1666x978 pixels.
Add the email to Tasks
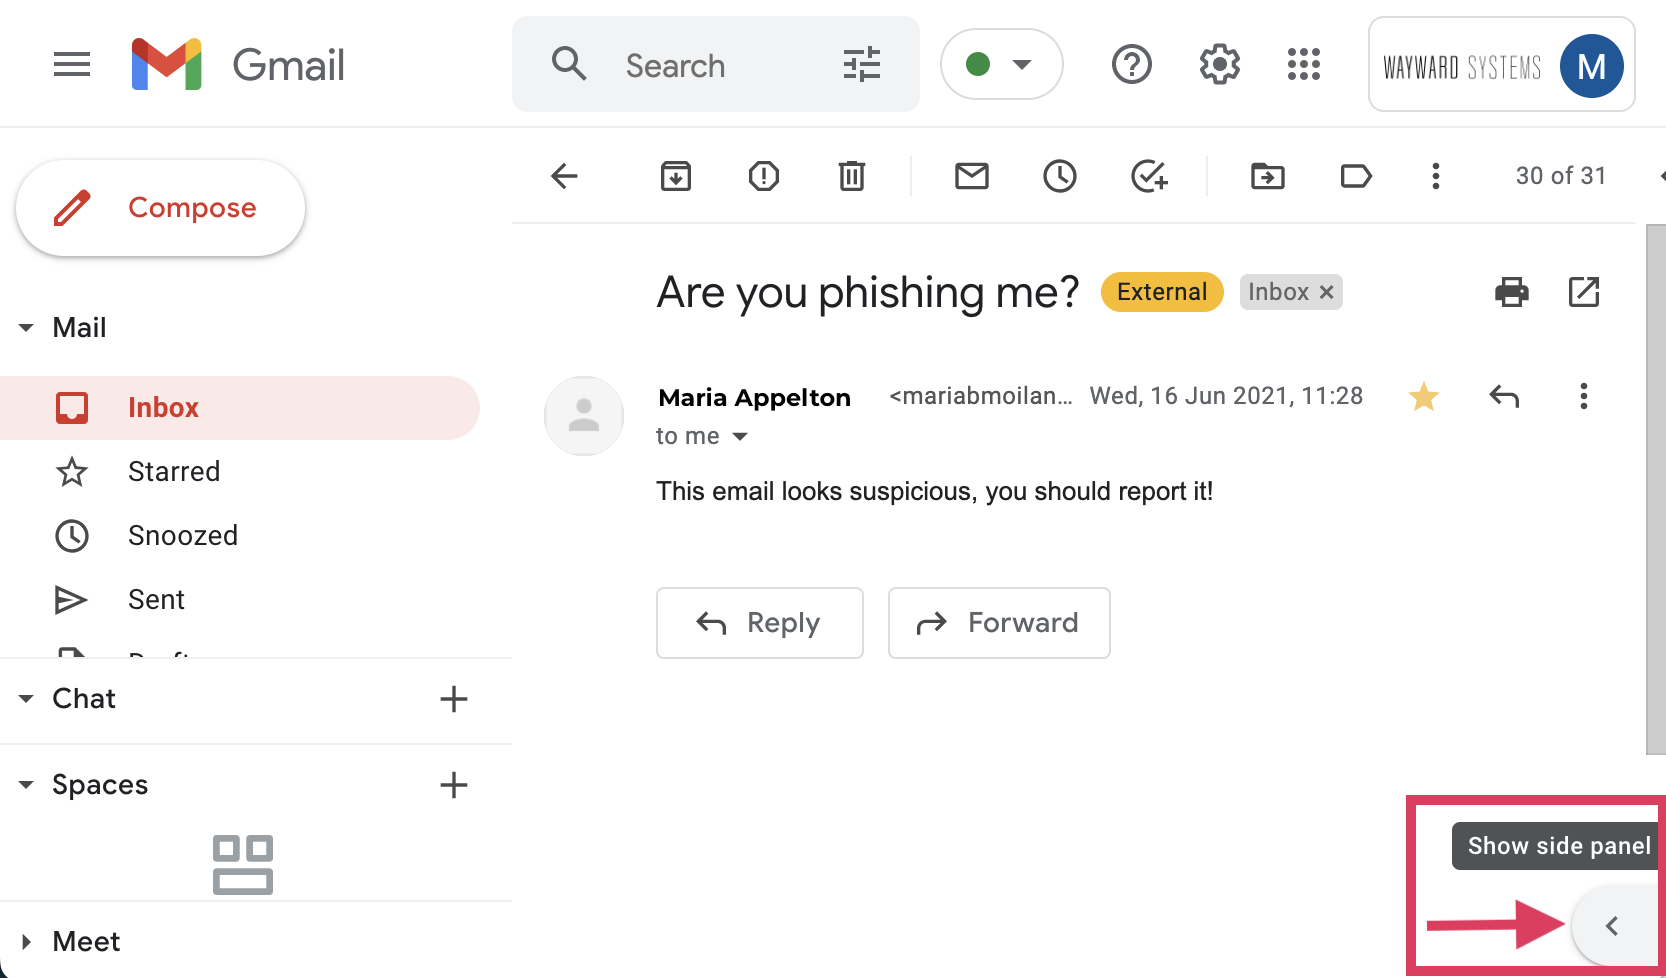1149,176
